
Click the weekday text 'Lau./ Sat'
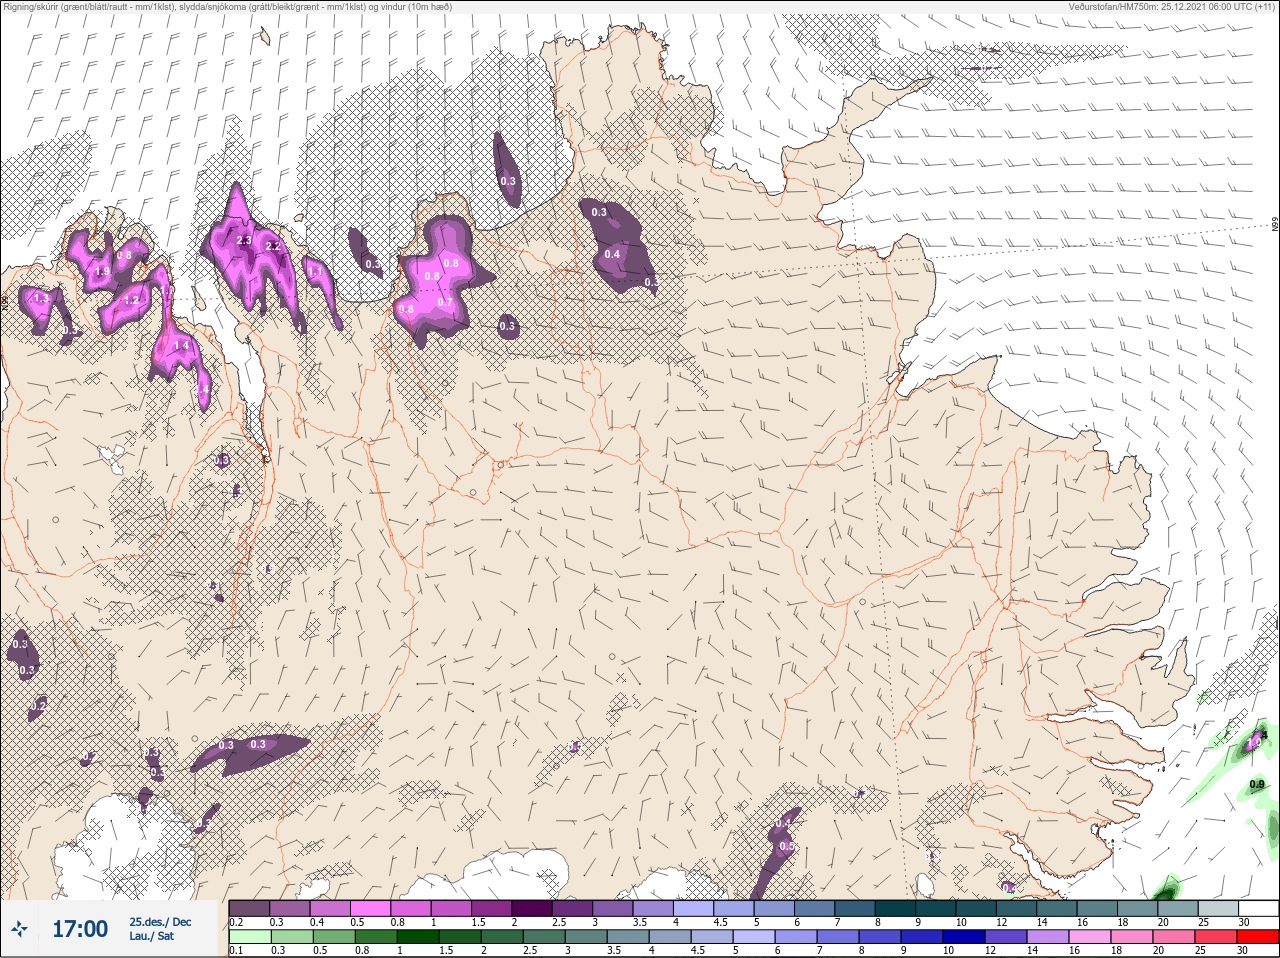(152, 937)
